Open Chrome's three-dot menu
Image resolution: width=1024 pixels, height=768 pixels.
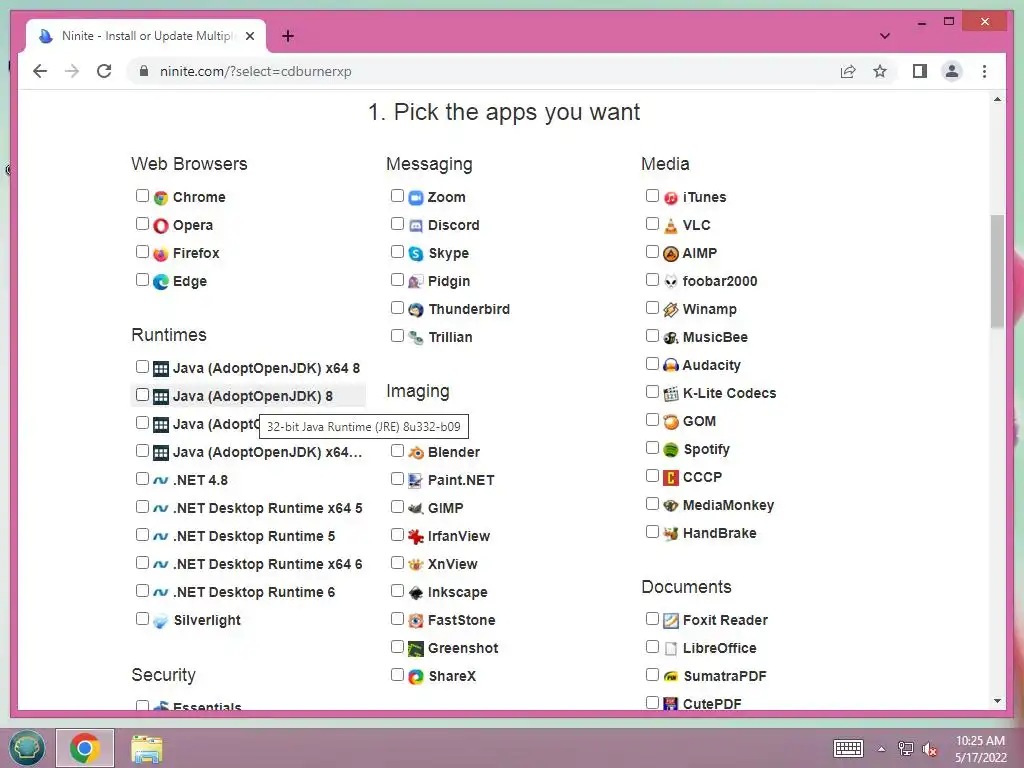[984, 71]
